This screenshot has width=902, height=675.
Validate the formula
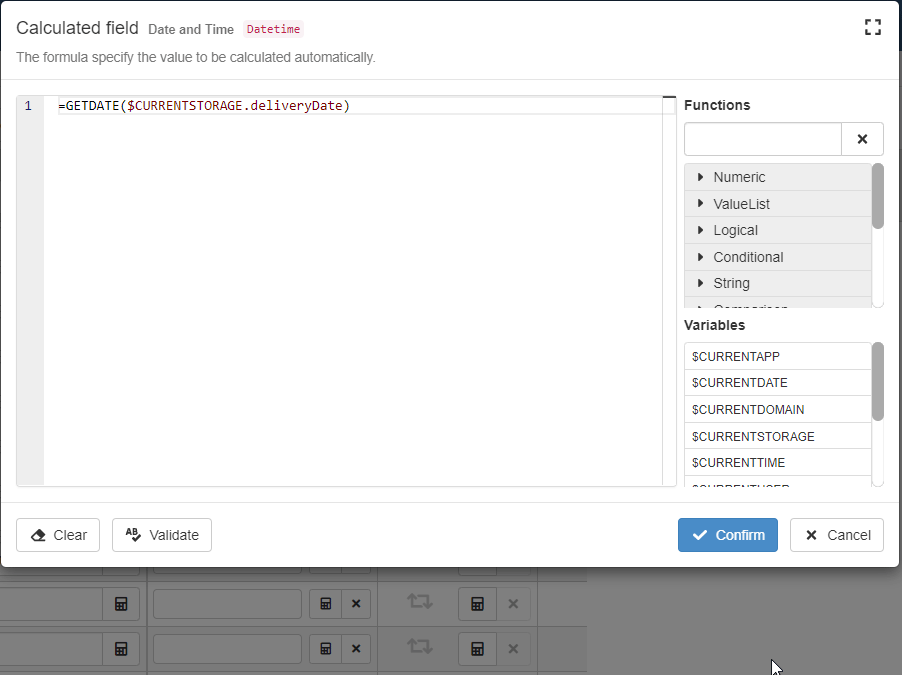pyautogui.click(x=162, y=535)
